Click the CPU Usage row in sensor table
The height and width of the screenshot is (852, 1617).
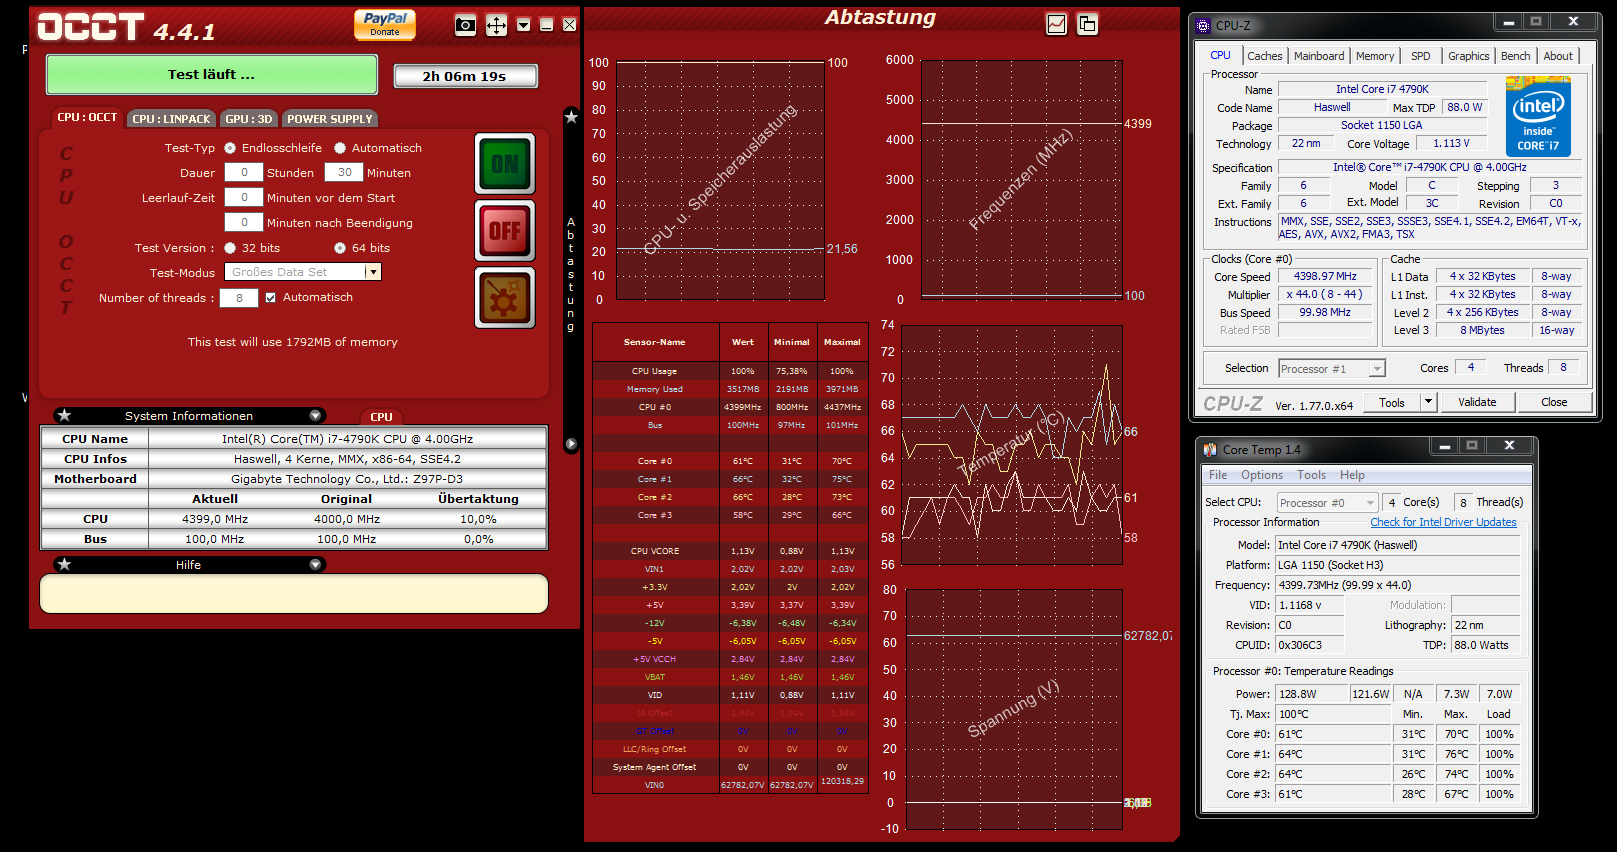click(x=729, y=371)
